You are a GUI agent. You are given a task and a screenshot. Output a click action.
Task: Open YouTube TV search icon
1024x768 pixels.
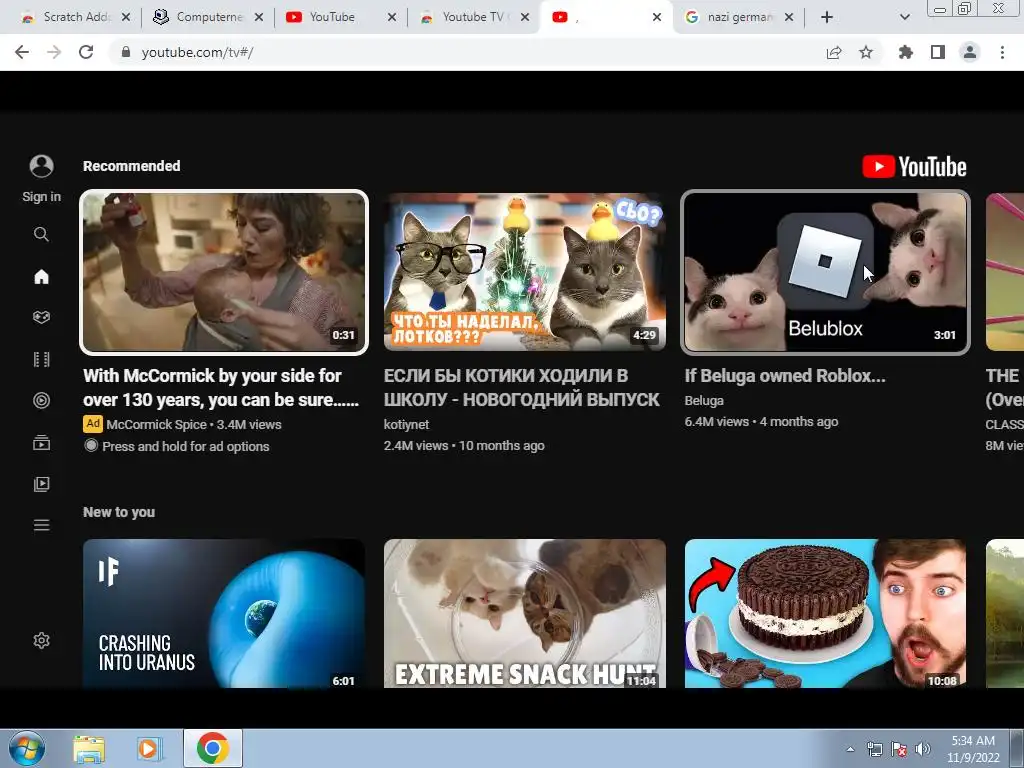(41, 234)
